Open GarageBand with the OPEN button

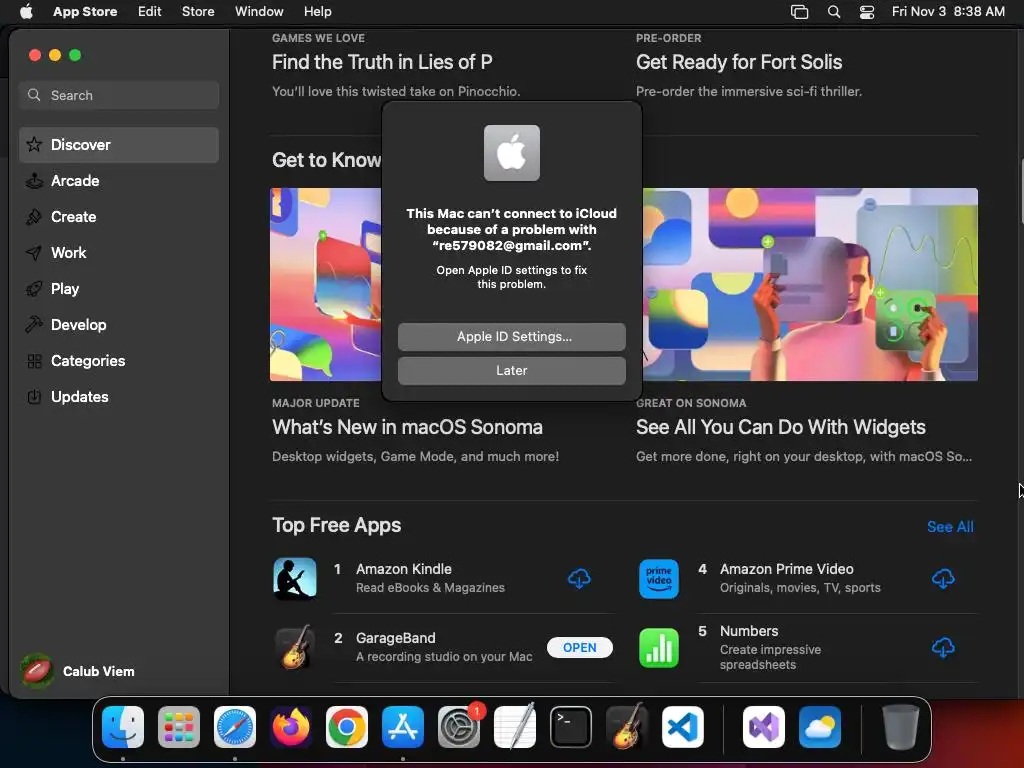[x=579, y=647]
